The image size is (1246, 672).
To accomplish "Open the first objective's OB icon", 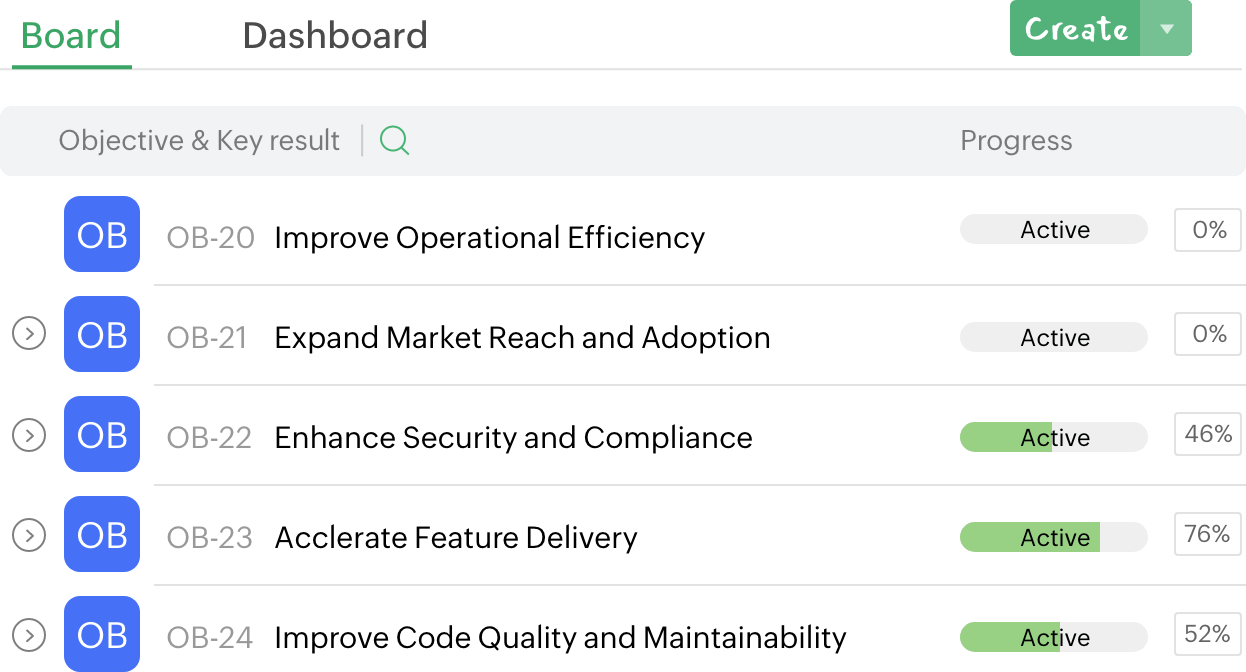I will click(x=102, y=235).
